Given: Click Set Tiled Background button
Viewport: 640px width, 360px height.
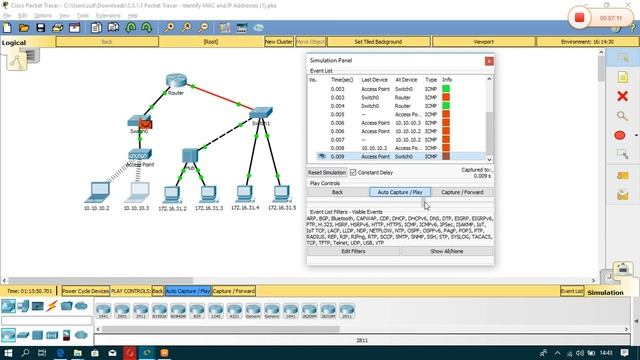Looking at the screenshot, I should coord(378,42).
